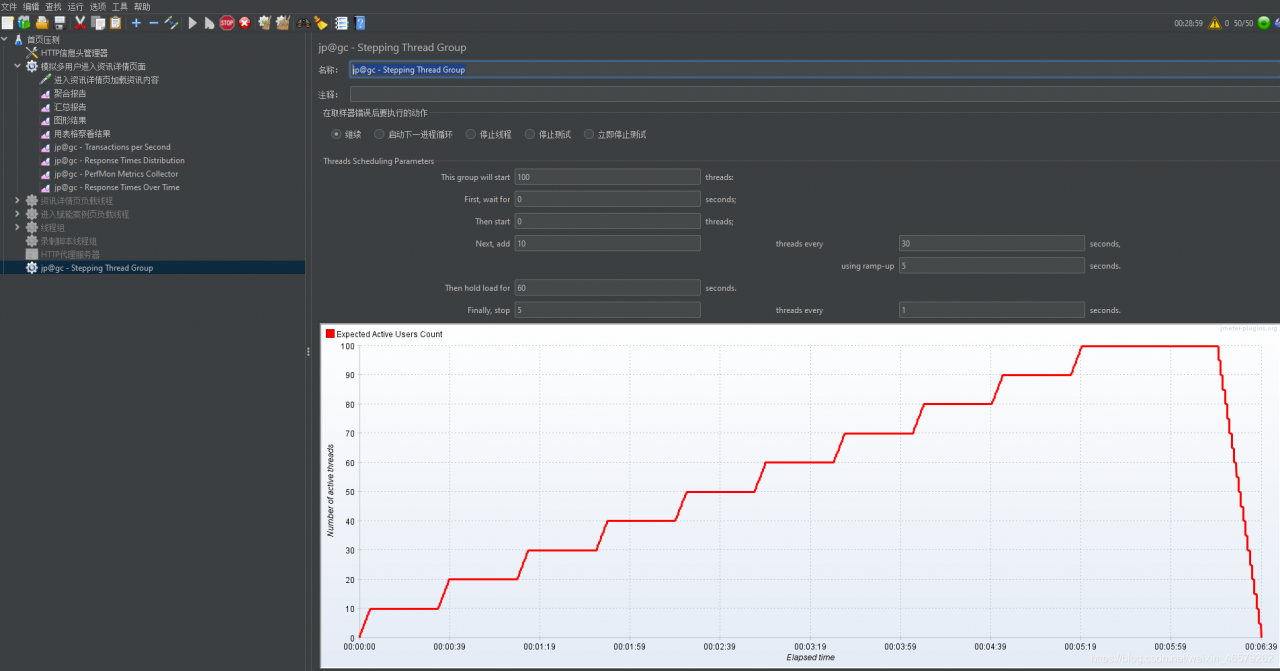Click the Then hold load for field
This screenshot has width=1280, height=671.
click(607, 288)
